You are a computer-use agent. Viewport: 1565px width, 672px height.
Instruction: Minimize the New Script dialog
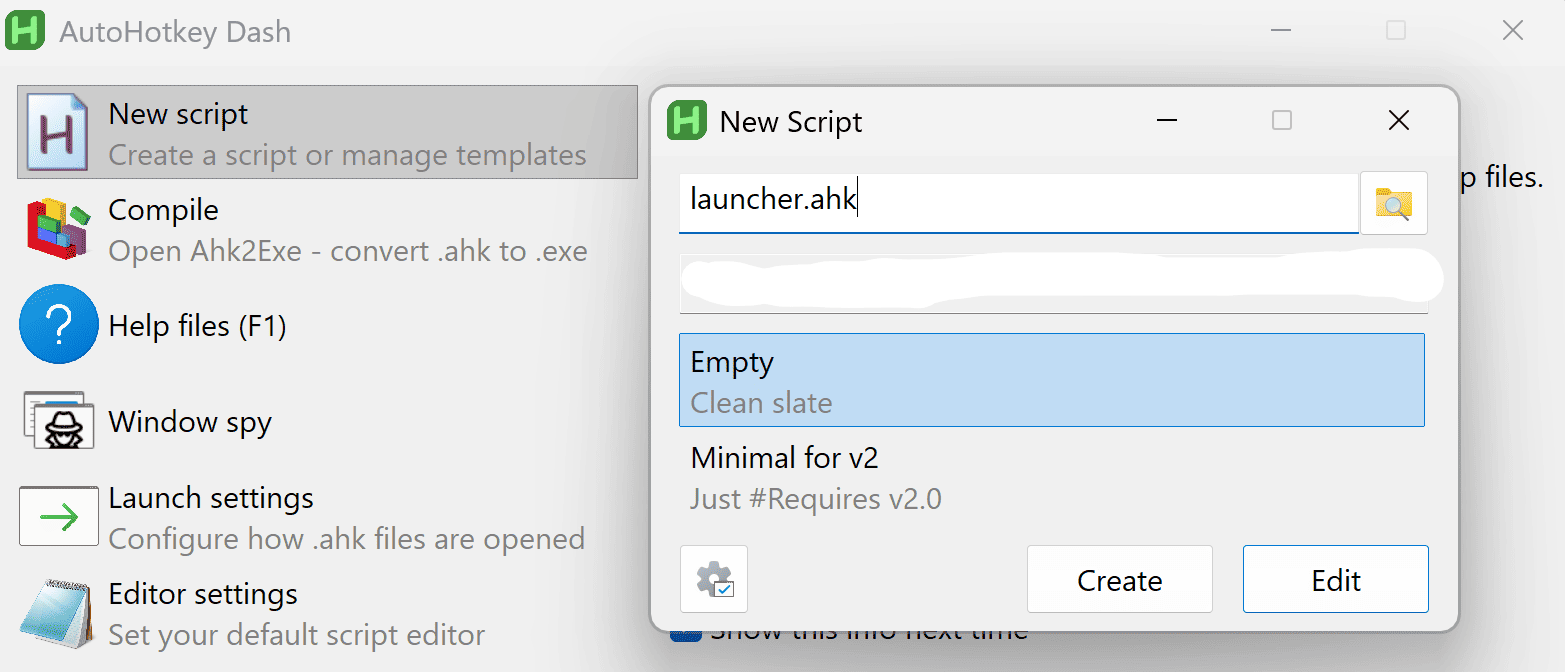(x=1166, y=121)
